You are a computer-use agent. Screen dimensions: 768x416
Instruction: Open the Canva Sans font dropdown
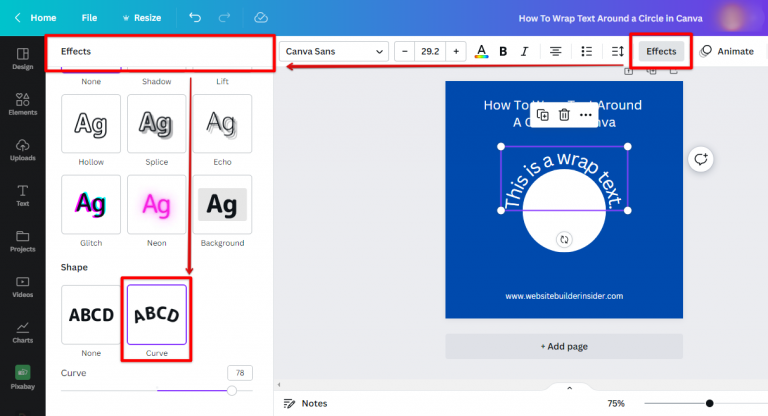click(334, 51)
